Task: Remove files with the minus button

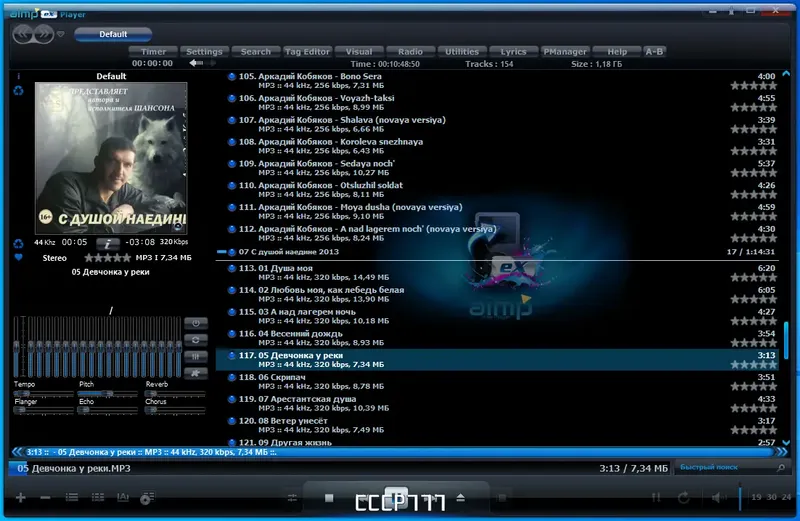Action: pos(45,497)
